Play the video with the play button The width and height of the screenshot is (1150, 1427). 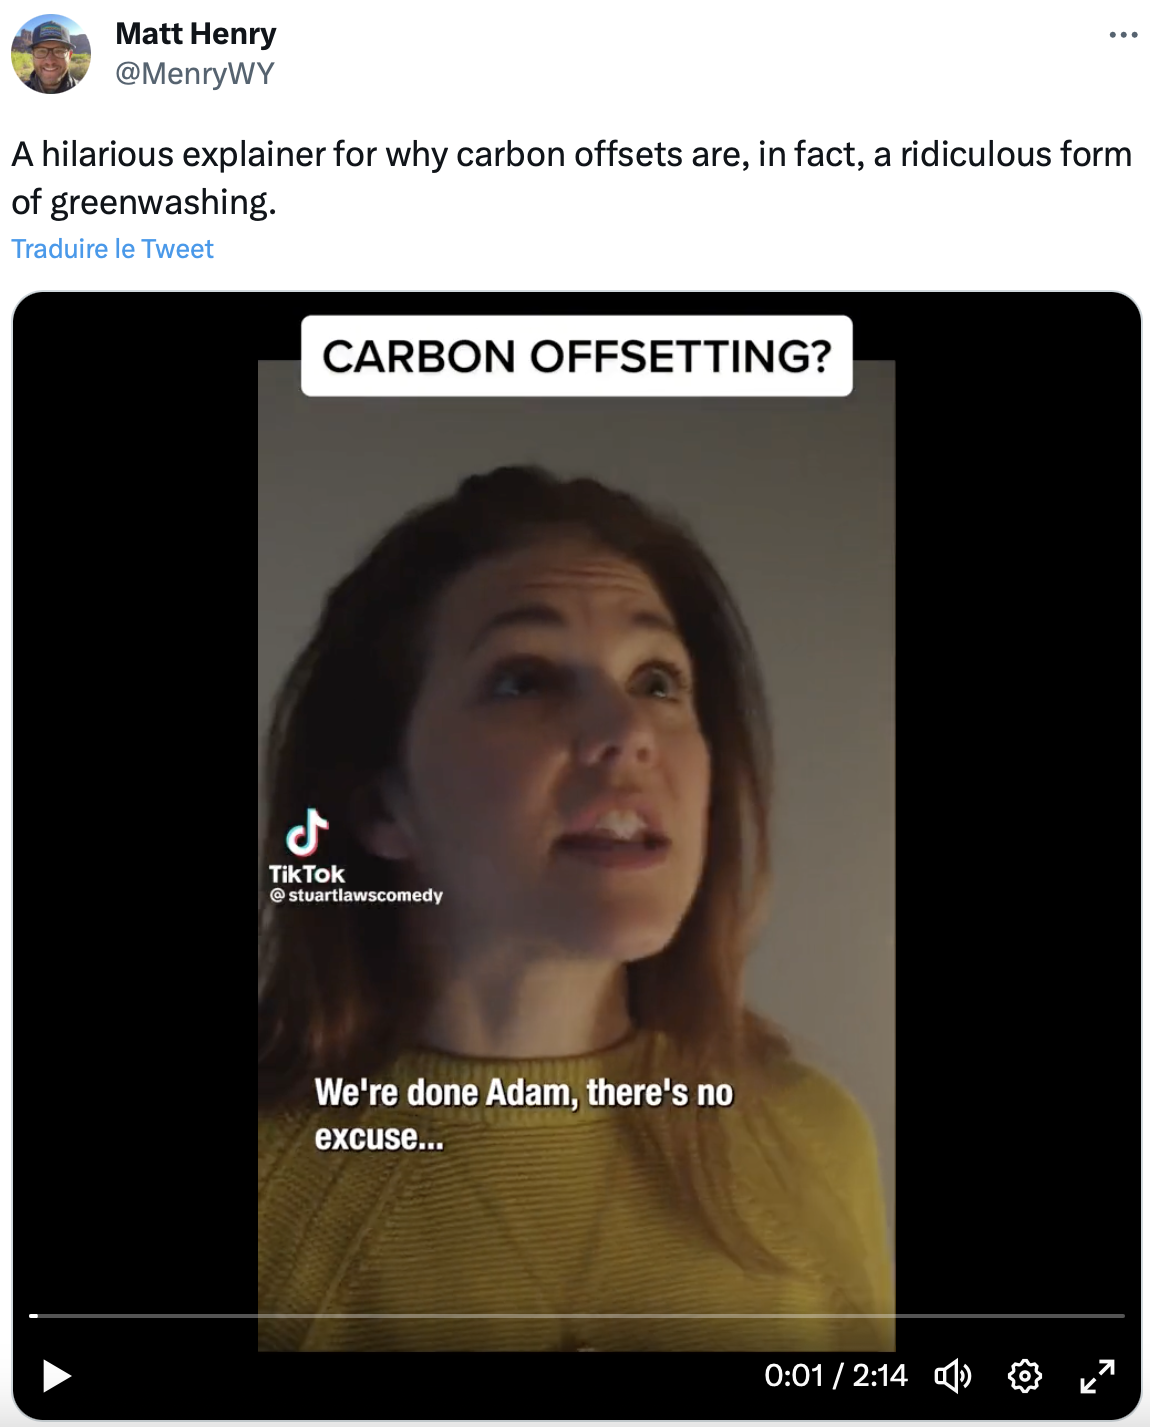[x=57, y=1376]
